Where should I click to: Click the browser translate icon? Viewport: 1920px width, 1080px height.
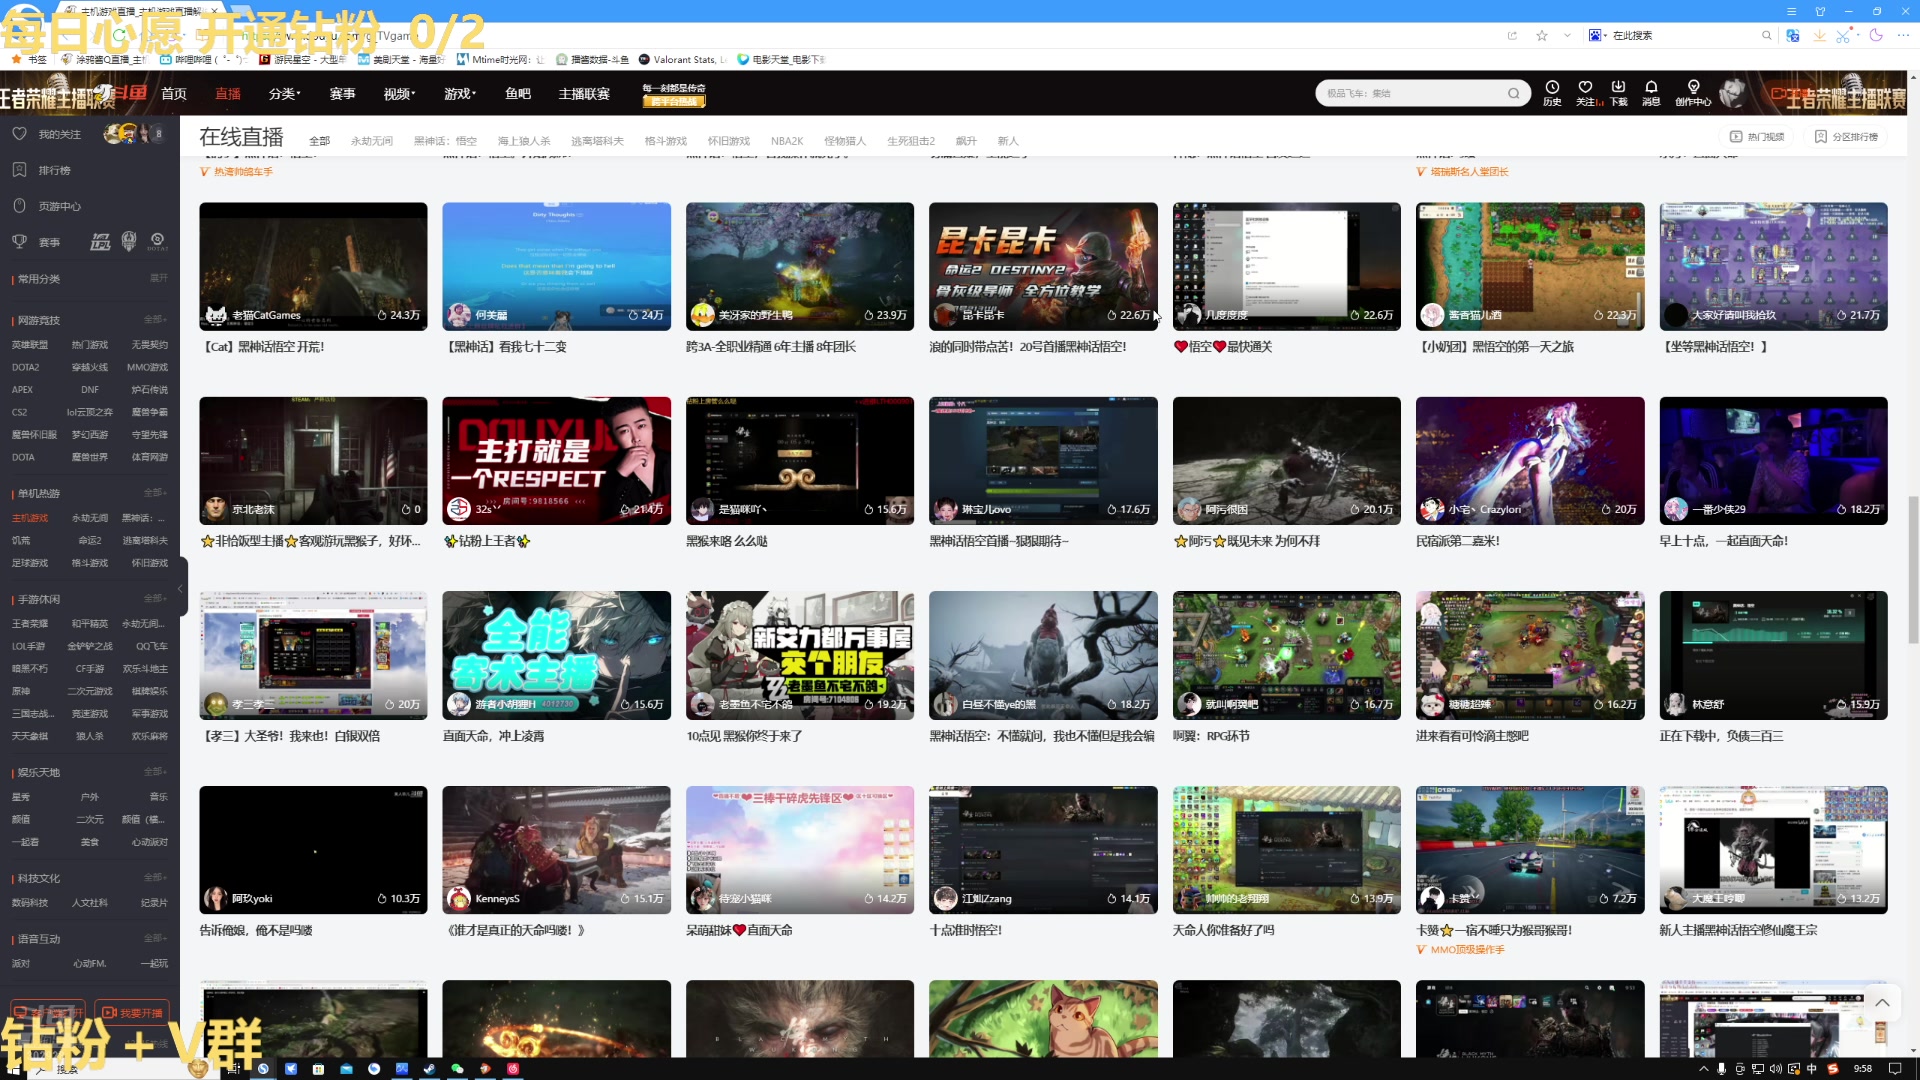pyautogui.click(x=1793, y=35)
